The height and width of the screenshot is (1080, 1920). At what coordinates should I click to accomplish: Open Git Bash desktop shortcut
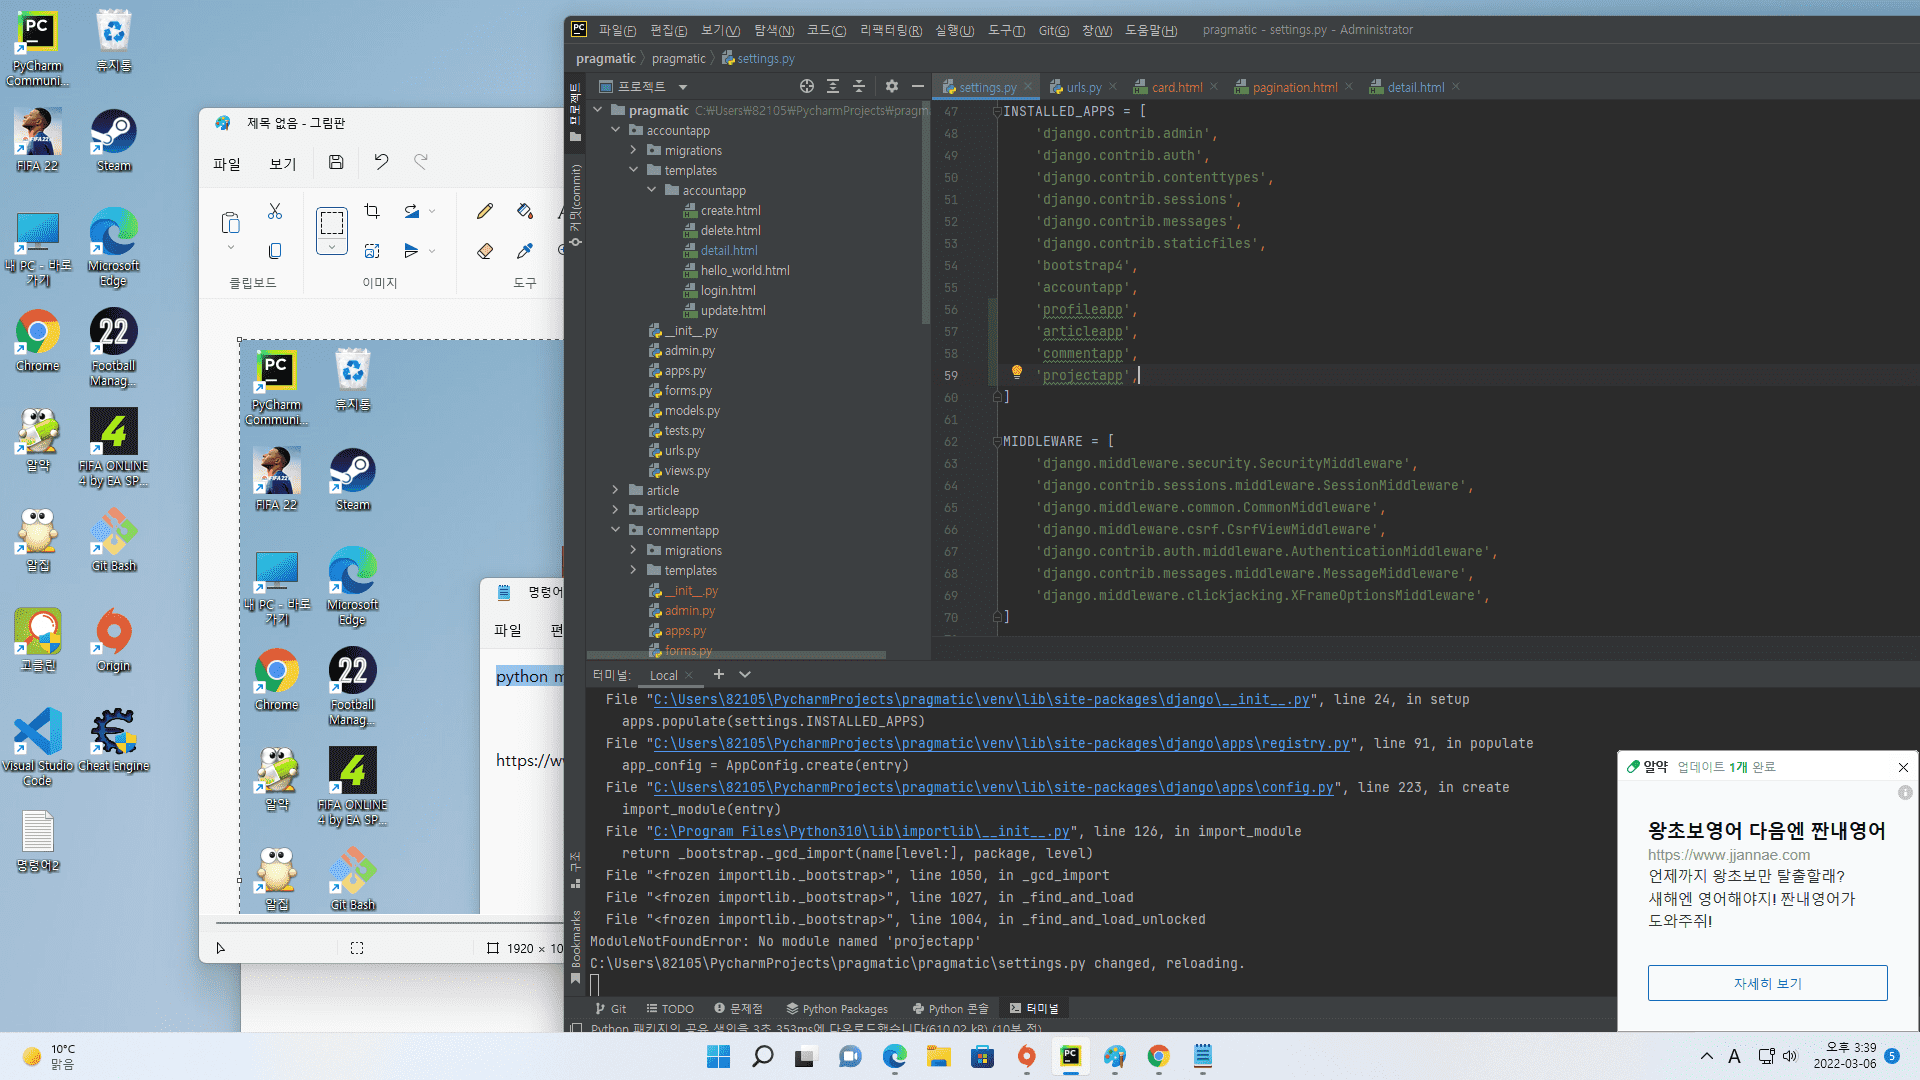click(x=114, y=541)
